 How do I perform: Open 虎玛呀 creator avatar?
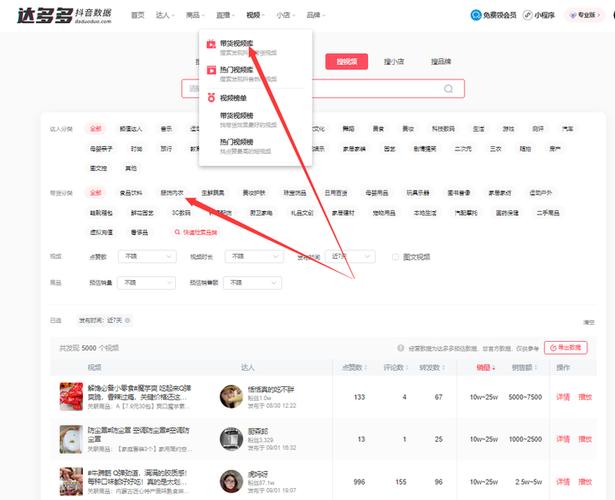pyautogui.click(x=231, y=481)
